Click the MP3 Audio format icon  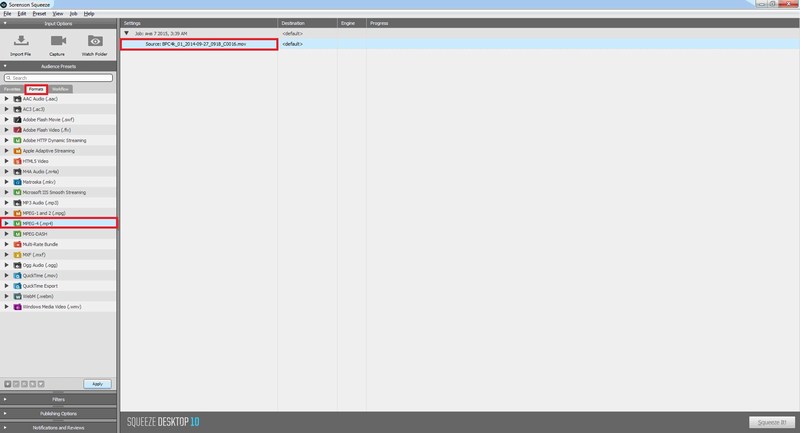pos(17,203)
